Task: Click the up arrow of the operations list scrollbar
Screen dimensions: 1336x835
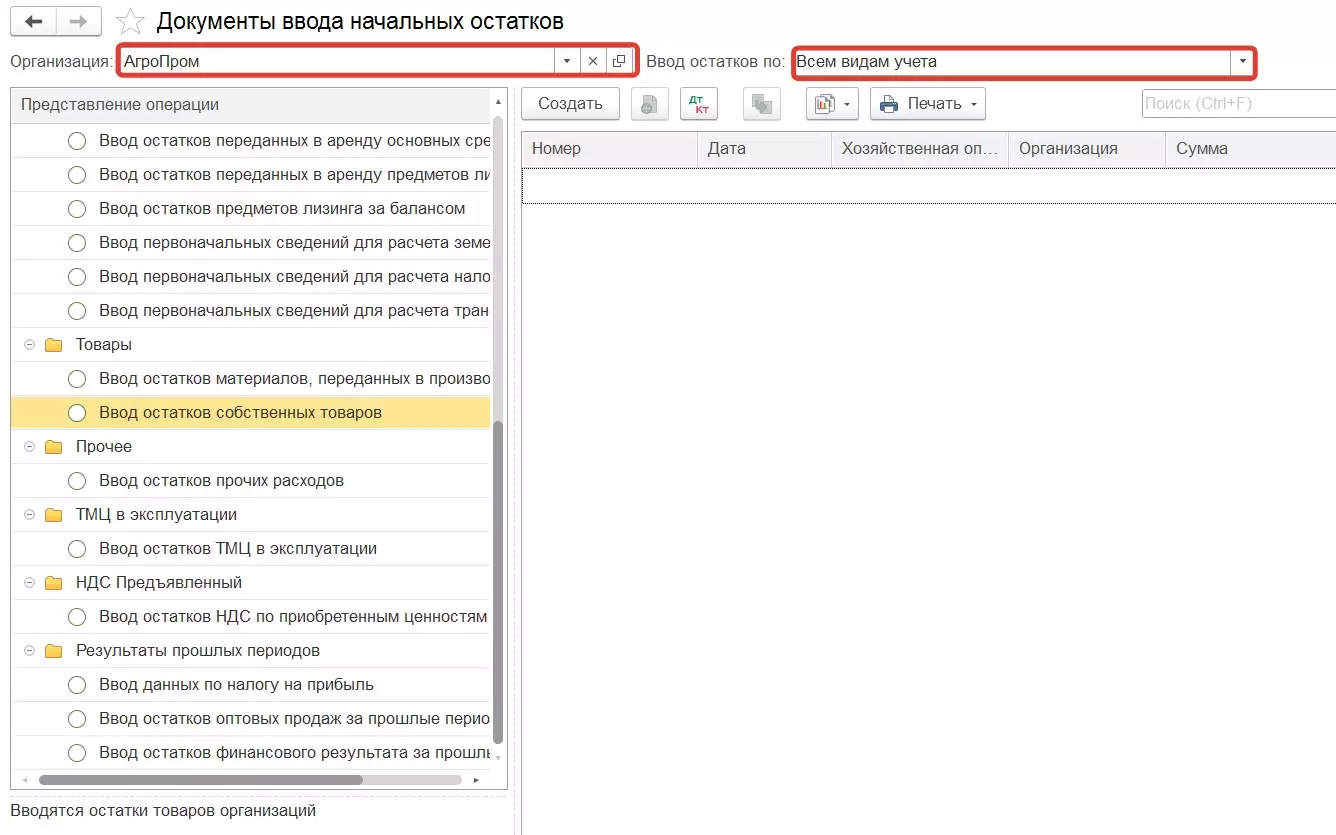Action: click(498, 102)
